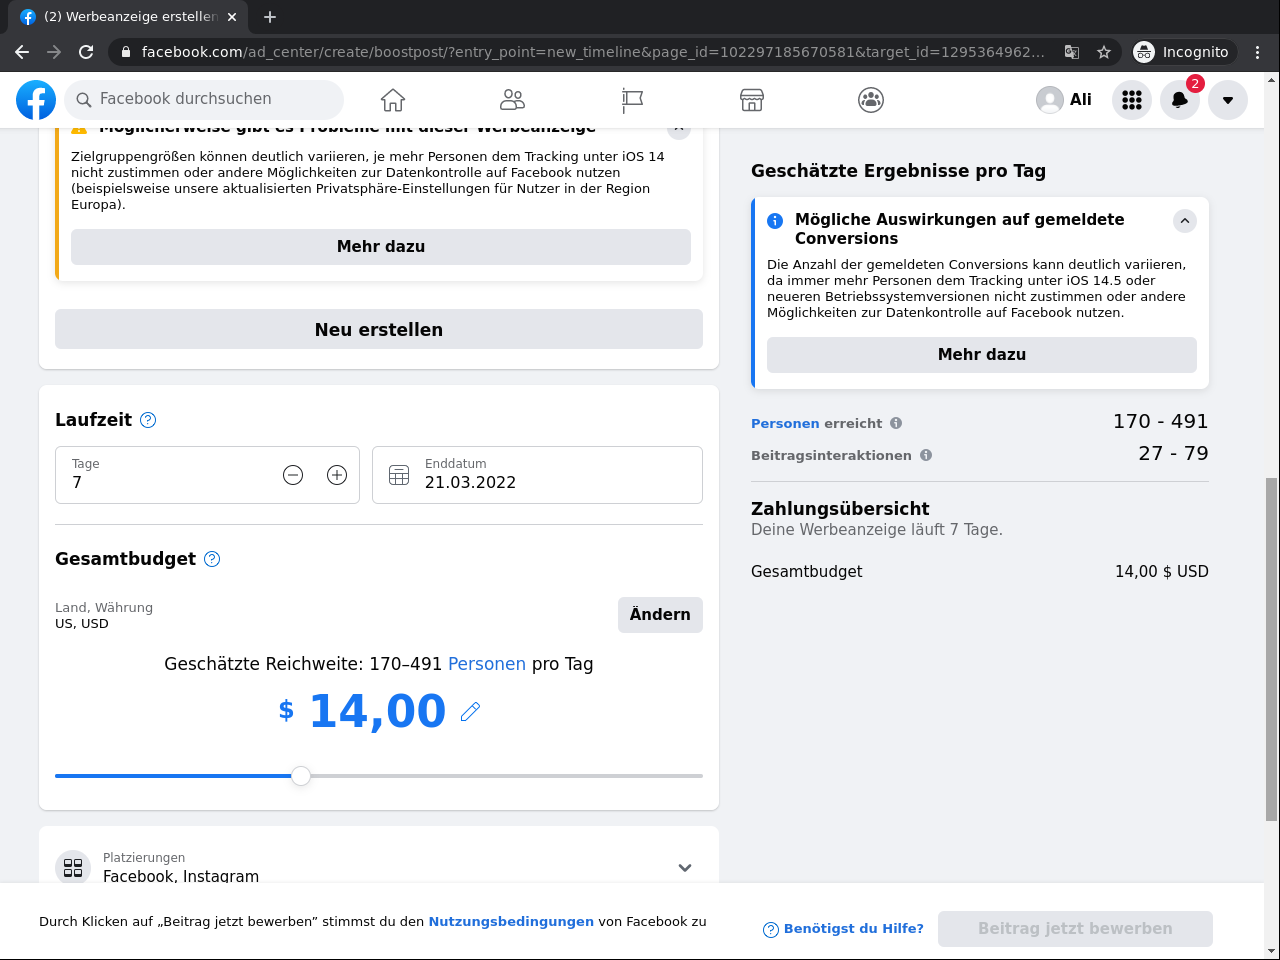Open the Enddatum date picker
Image resolution: width=1280 pixels, height=960 pixels.
click(537, 475)
